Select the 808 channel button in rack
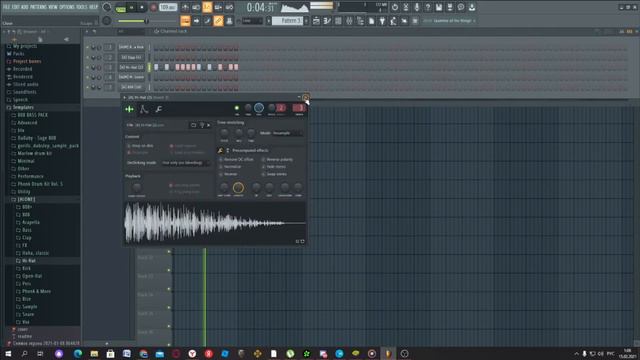The width and height of the screenshot is (640, 360). pos(131,87)
